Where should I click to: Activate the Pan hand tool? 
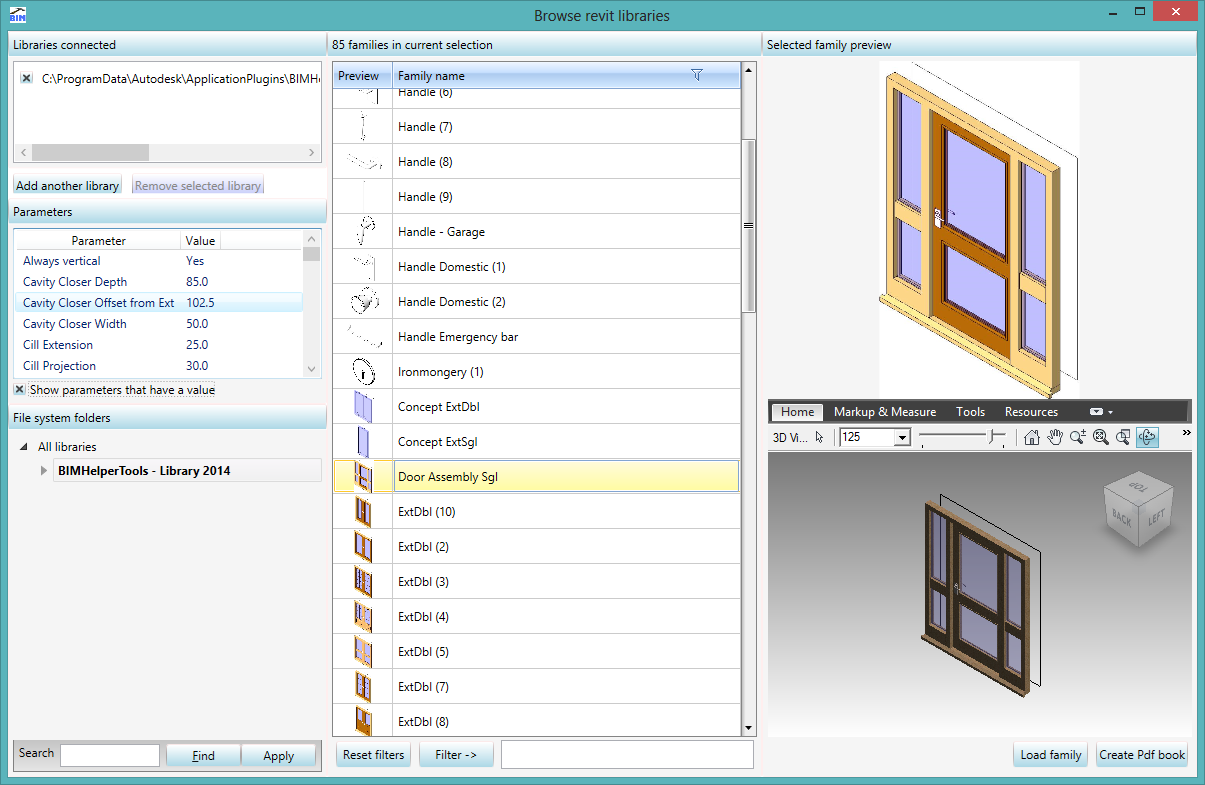(1055, 437)
